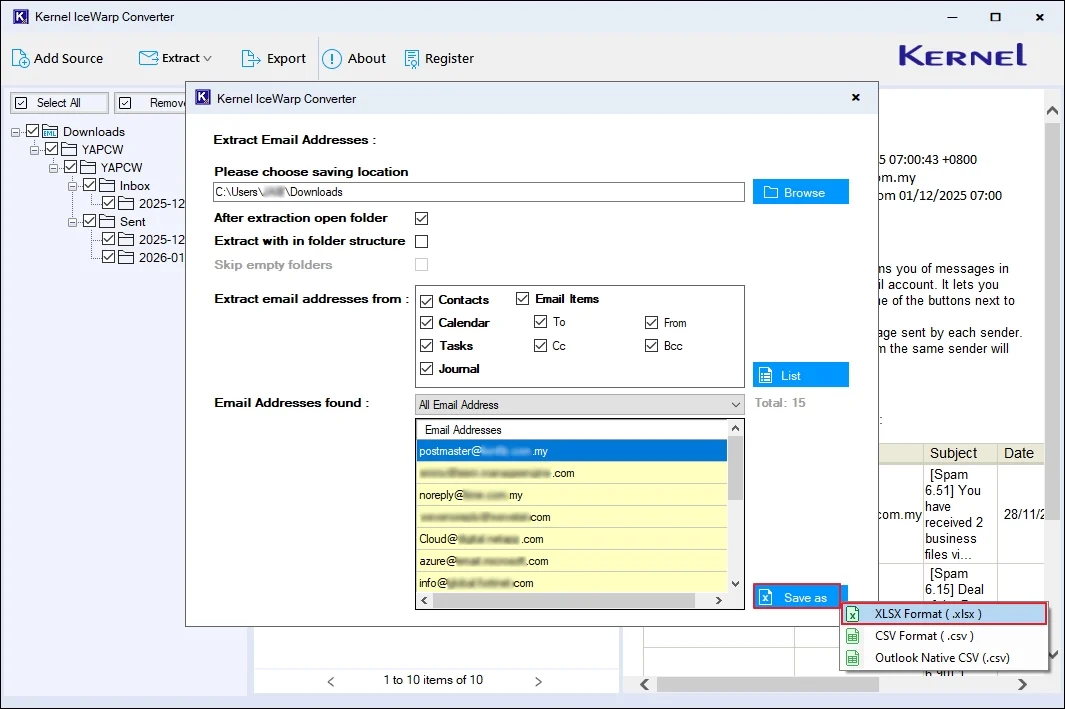
Task: Choose Outlook Native CSV format option
Action: 941,658
